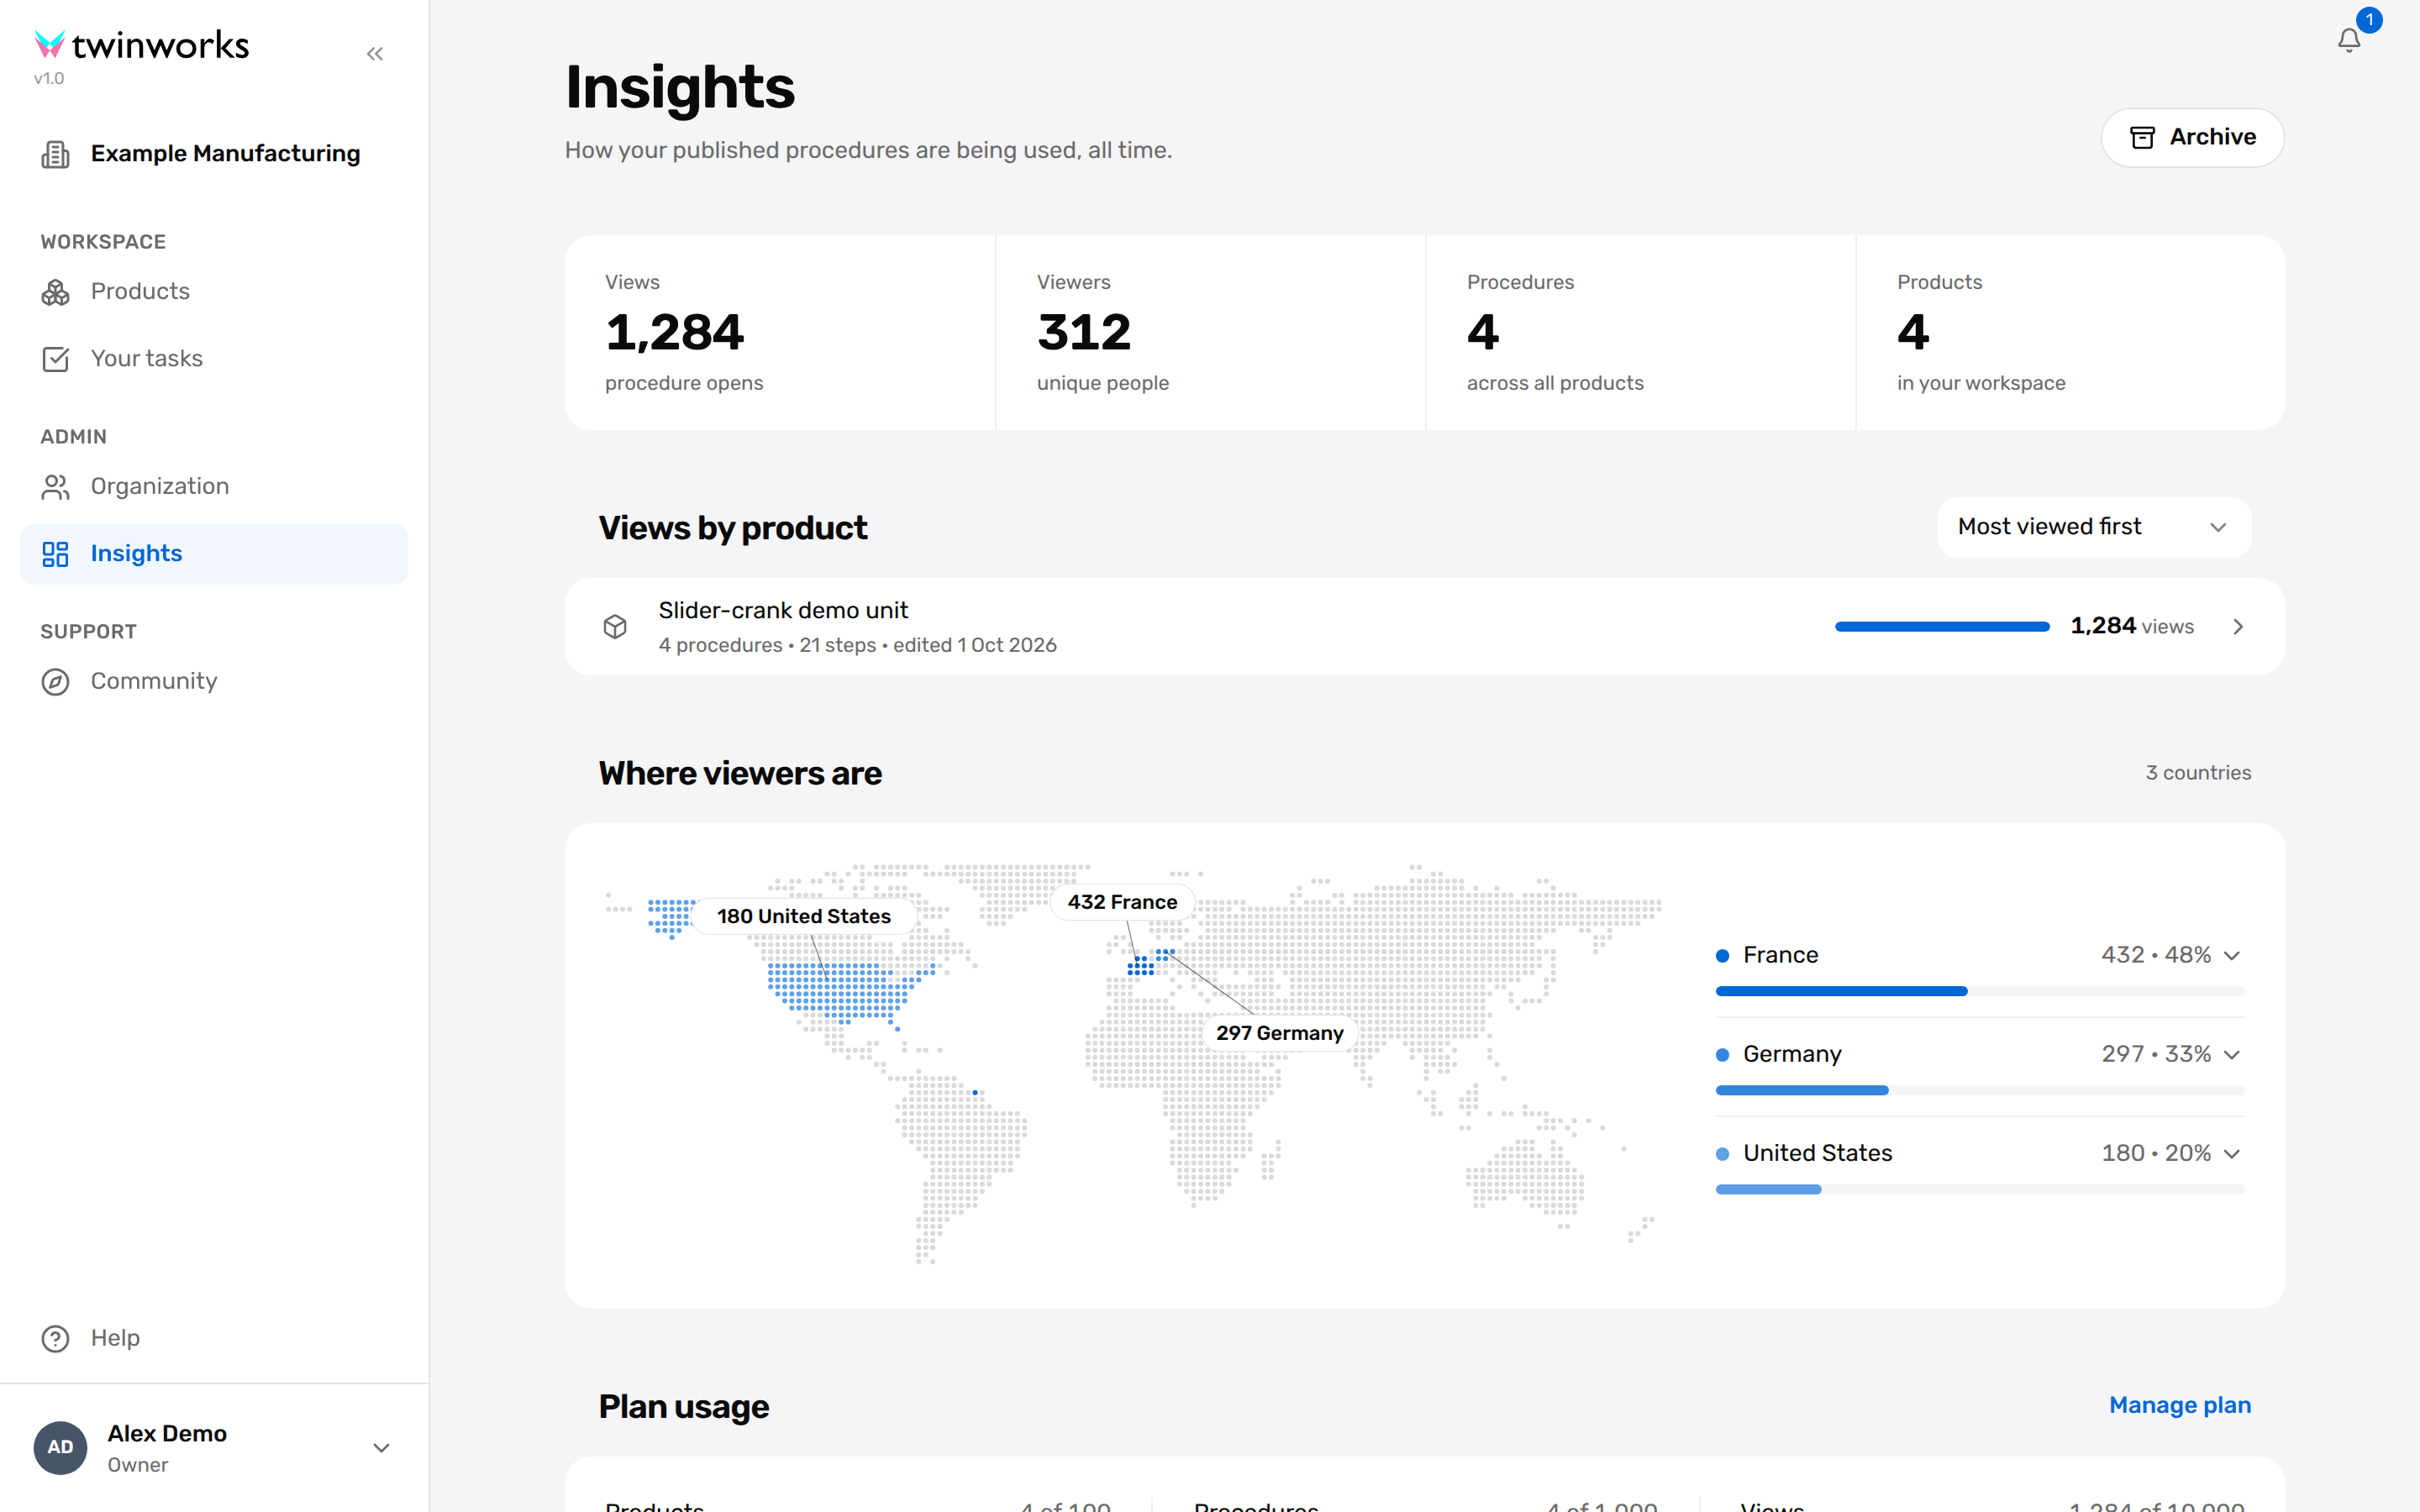Click 'Slider-crank demo unit' product name
The height and width of the screenshot is (1512, 2420).
pos(783,610)
